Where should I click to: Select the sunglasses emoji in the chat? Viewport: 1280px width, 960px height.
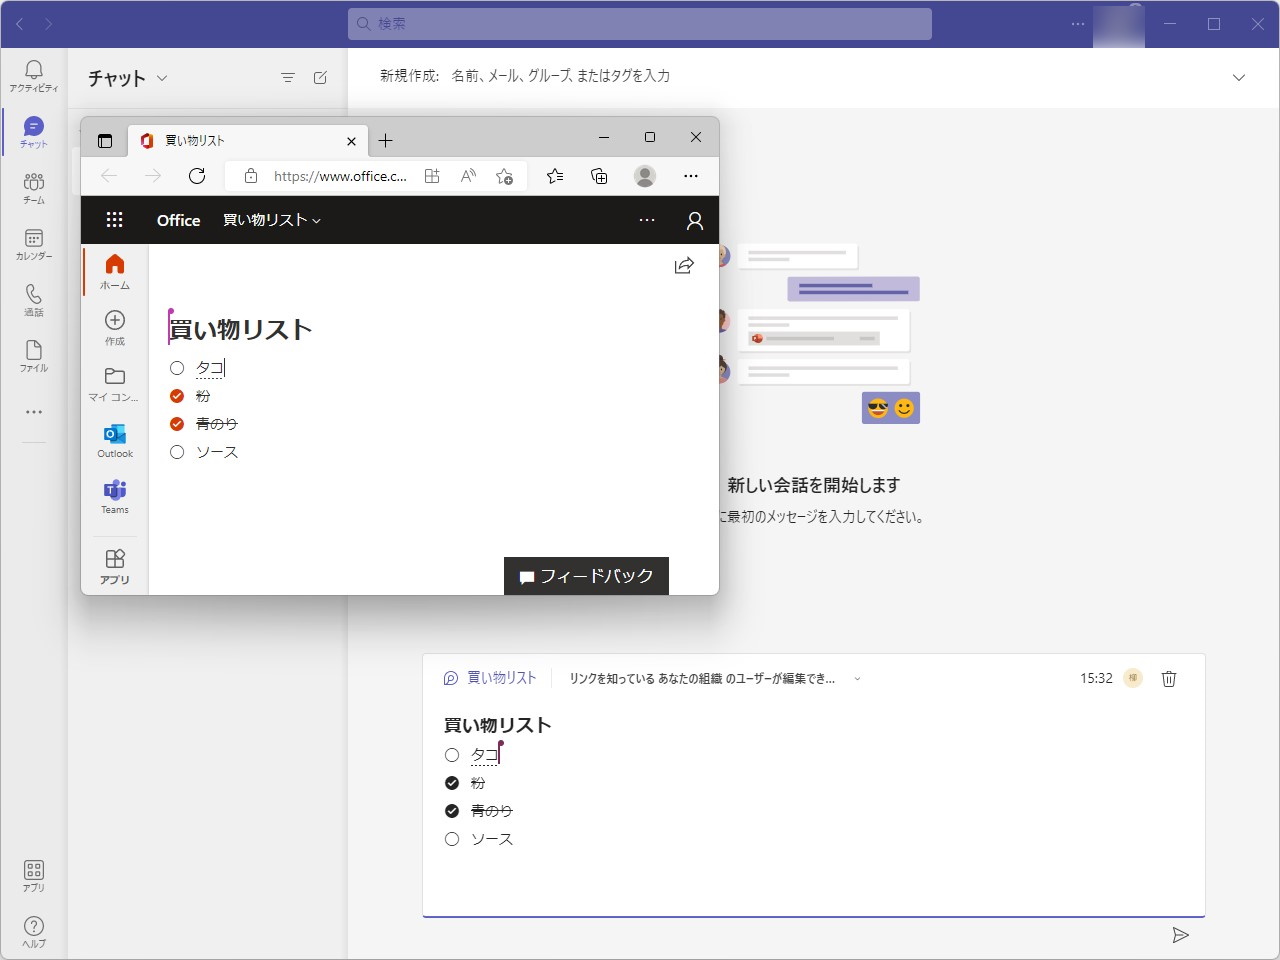tap(876, 407)
